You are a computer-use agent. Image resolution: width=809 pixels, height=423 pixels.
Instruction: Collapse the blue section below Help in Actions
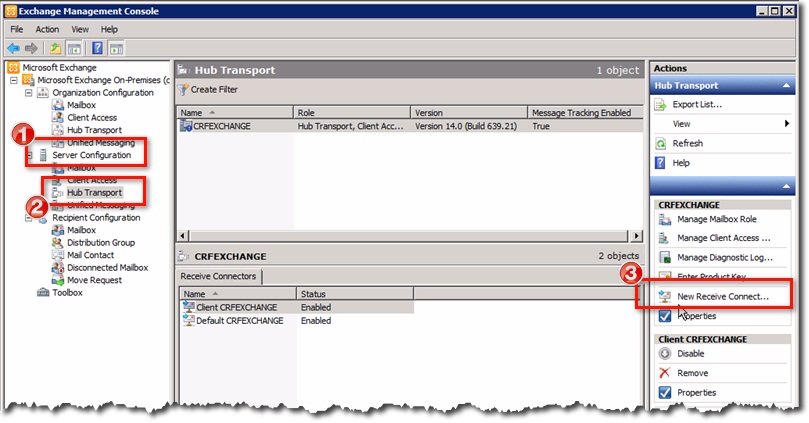pos(786,186)
